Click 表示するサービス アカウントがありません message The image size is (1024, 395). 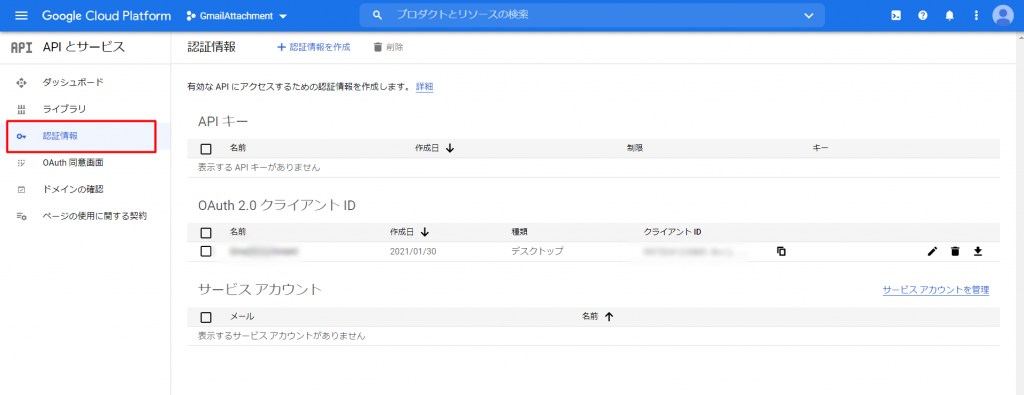coord(281,336)
